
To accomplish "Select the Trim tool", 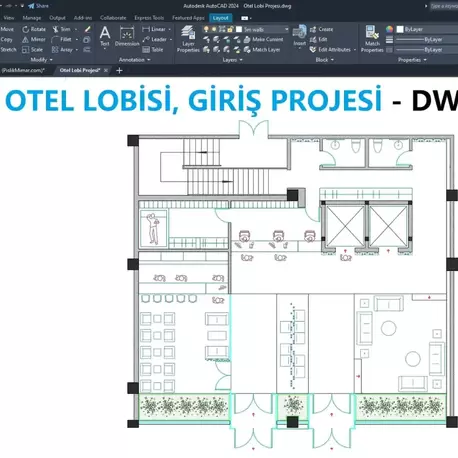I will click(x=61, y=29).
